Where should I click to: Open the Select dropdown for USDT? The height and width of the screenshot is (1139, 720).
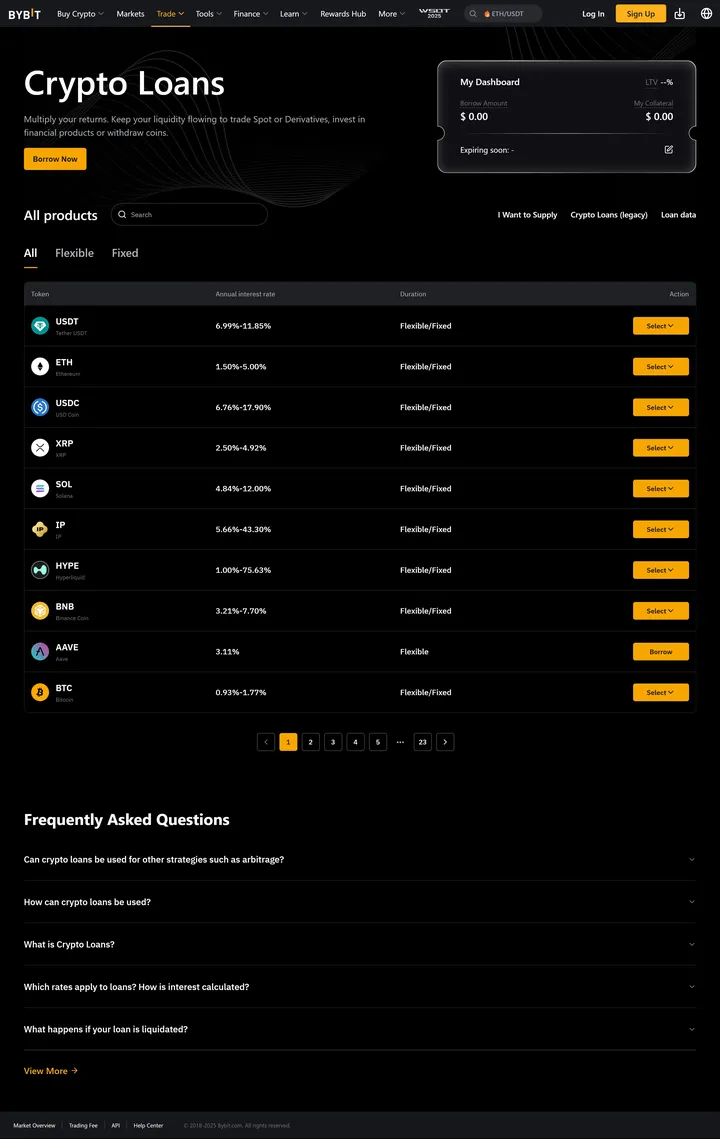[x=660, y=325]
